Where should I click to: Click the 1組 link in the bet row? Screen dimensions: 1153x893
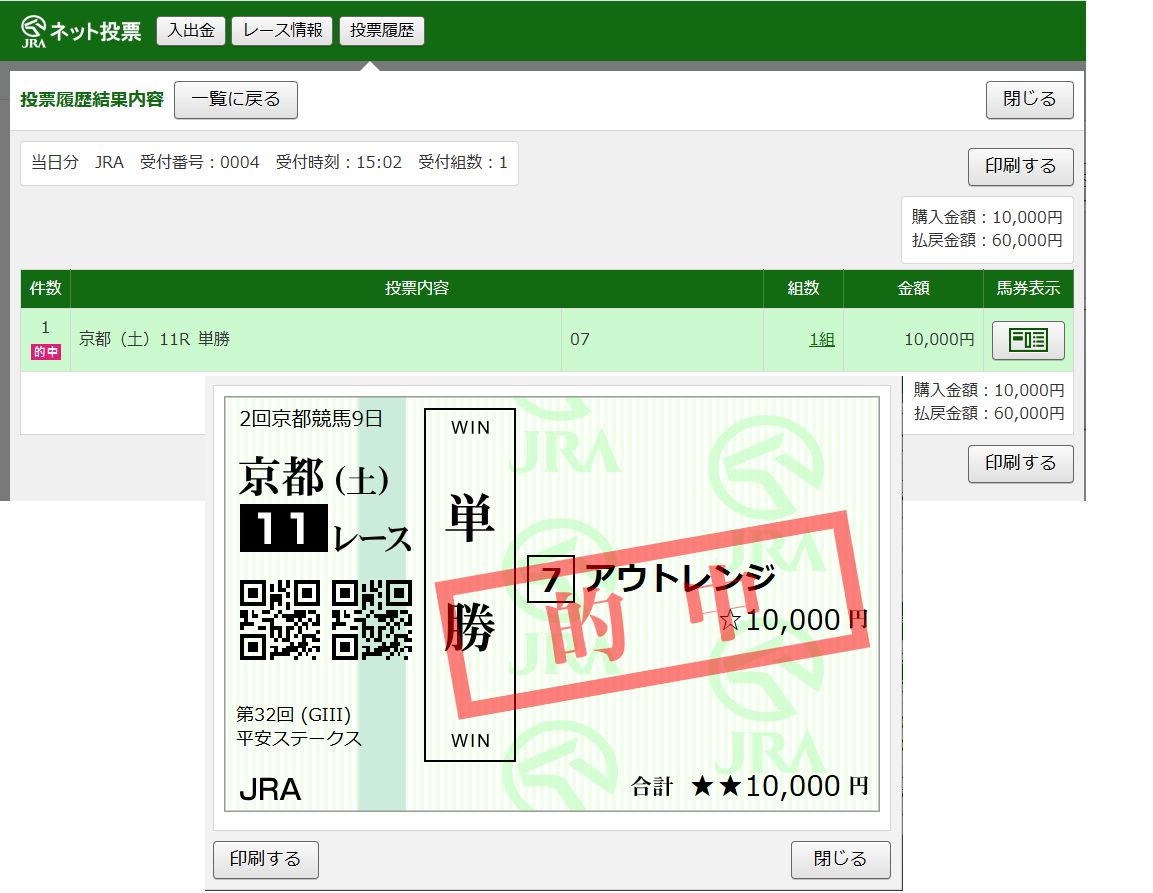[x=821, y=340]
